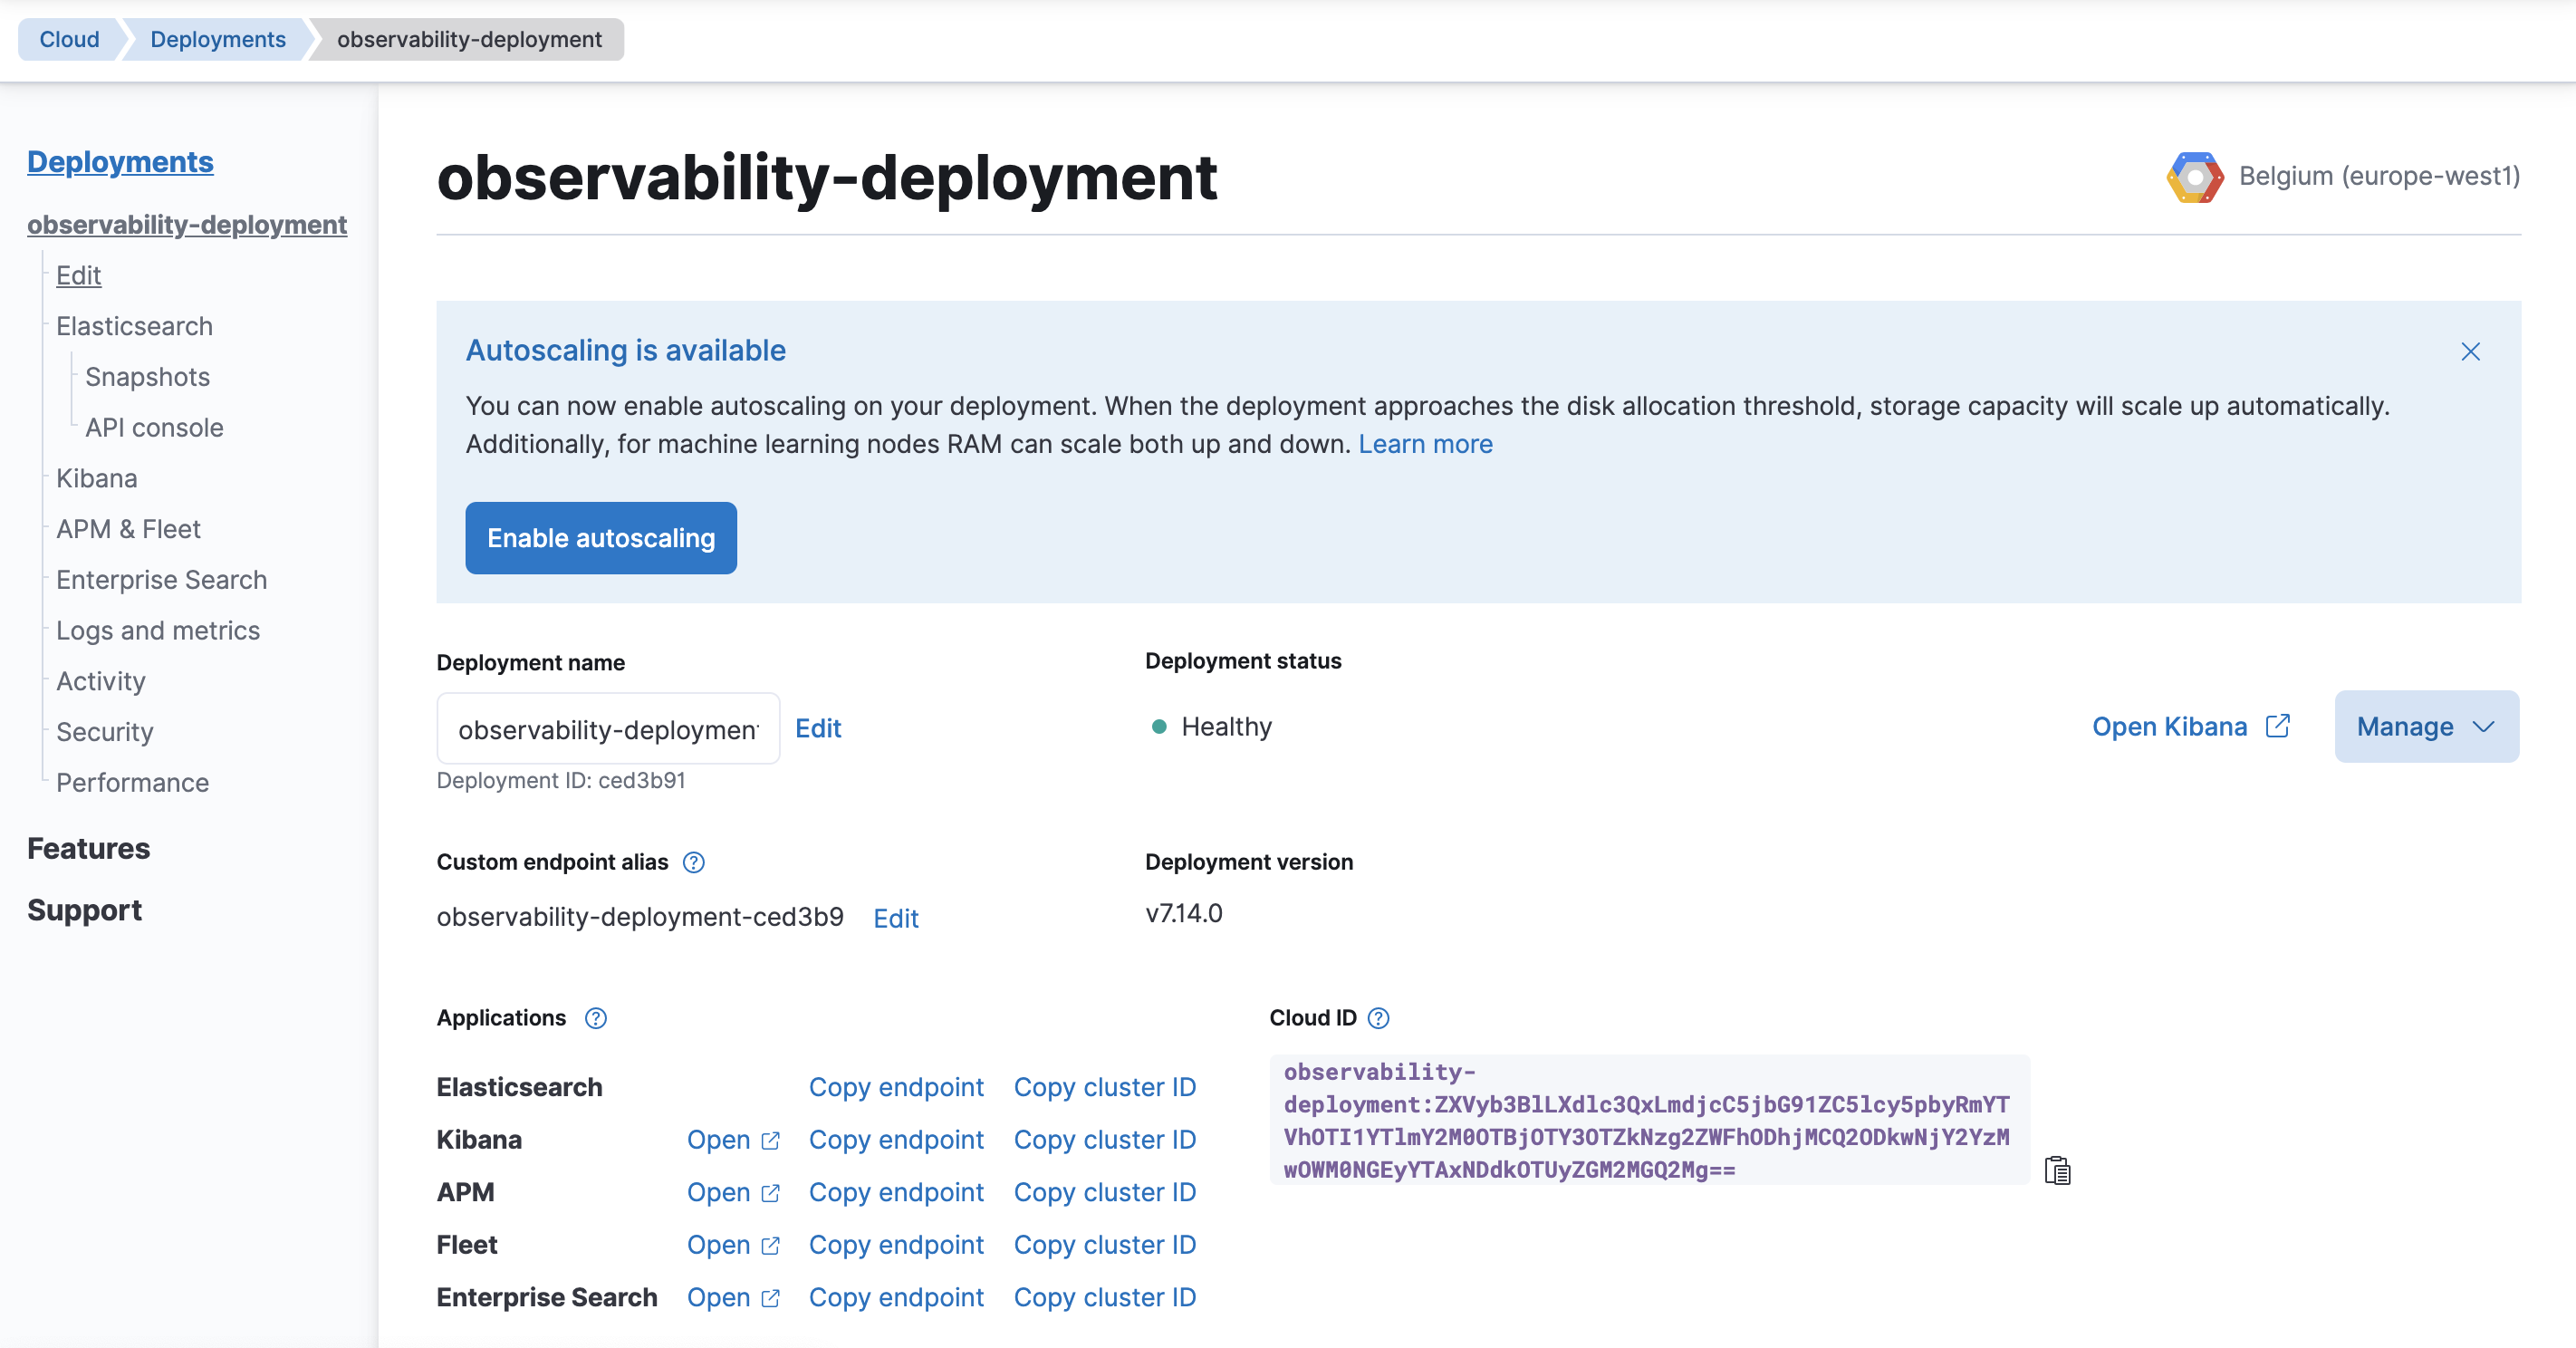This screenshot has height=1348, width=2576.
Task: Click the Deployment name input field
Action: pyautogui.click(x=608, y=729)
